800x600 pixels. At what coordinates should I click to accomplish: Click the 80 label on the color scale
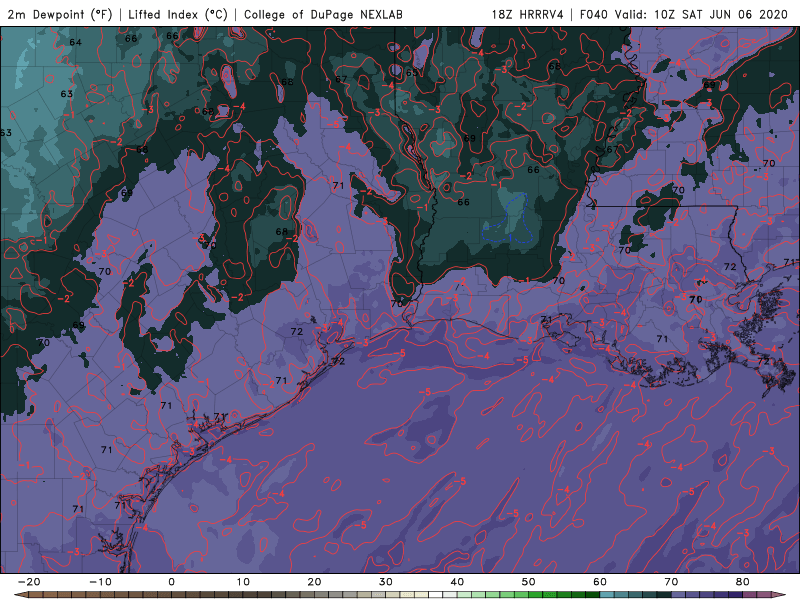(x=743, y=582)
